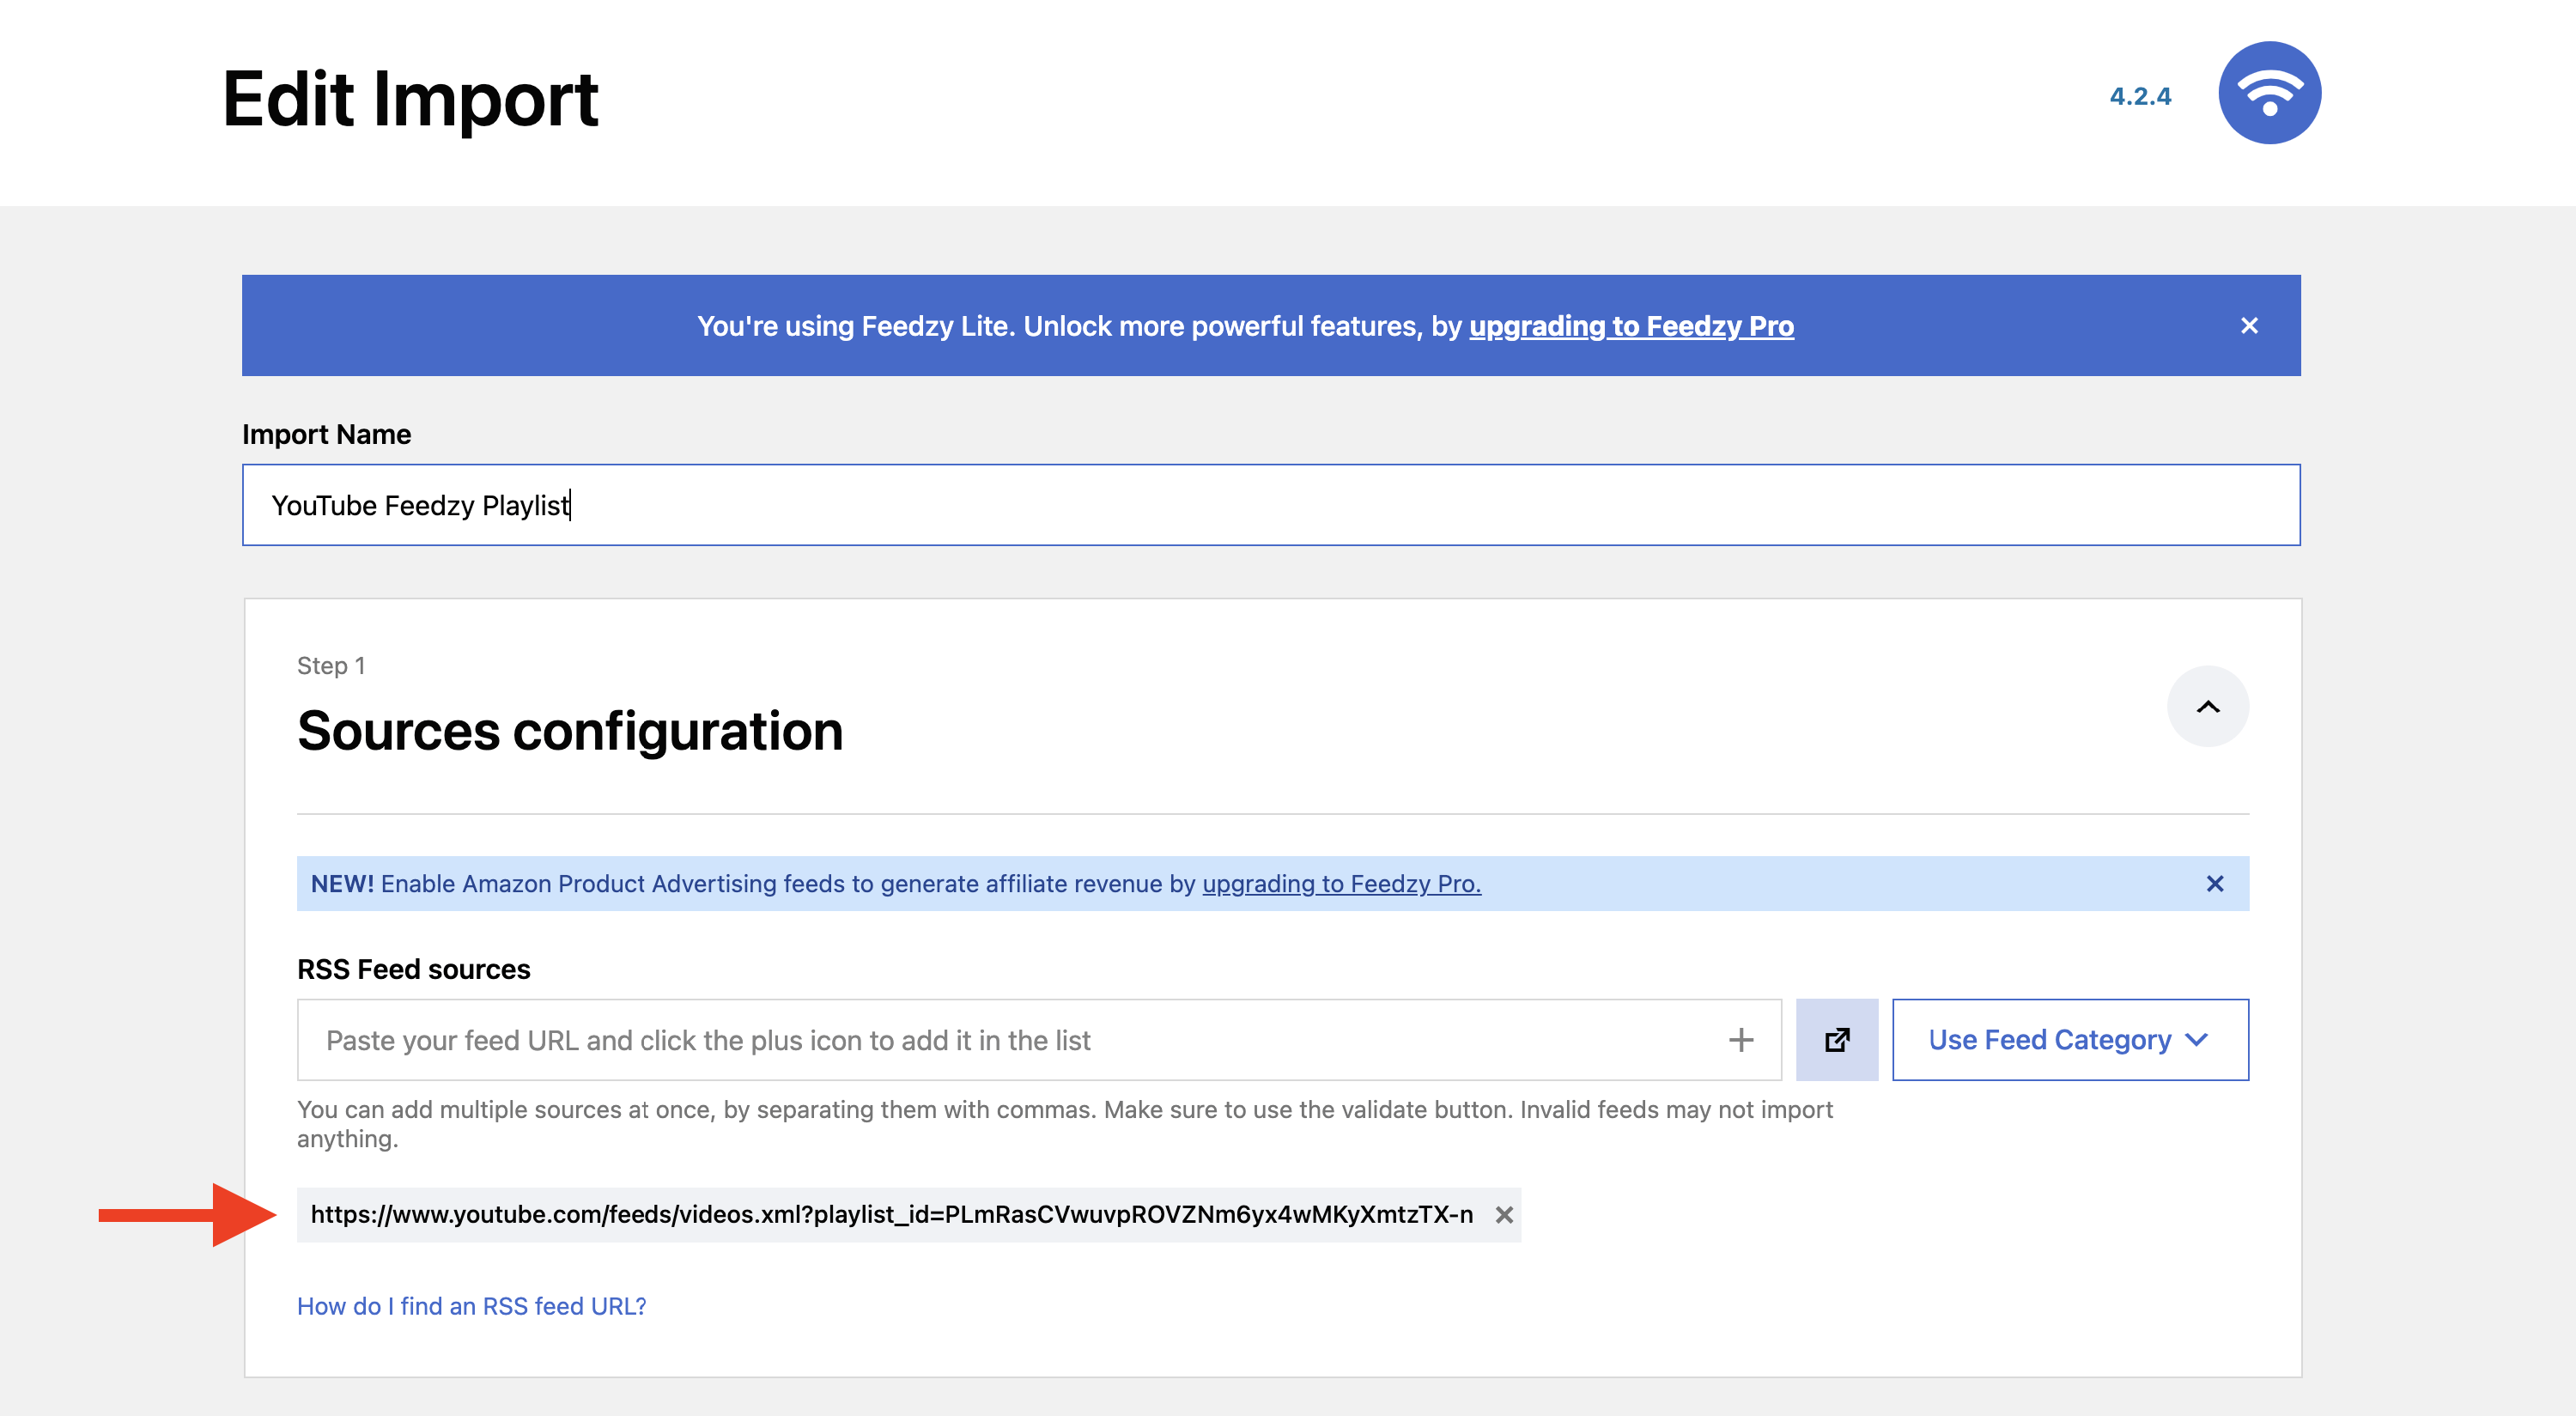Click the upgrading to Feedzy Pro banner link
The image size is (2576, 1416).
pos(1630,326)
